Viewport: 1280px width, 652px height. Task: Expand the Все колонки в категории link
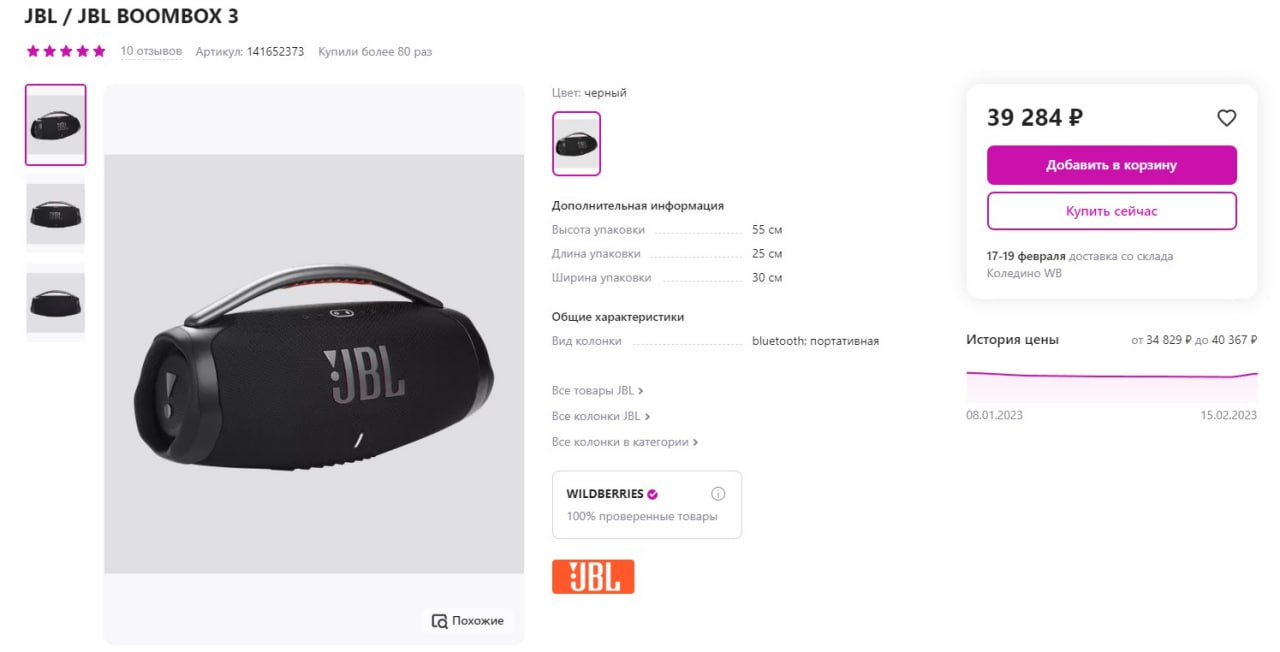click(x=625, y=442)
